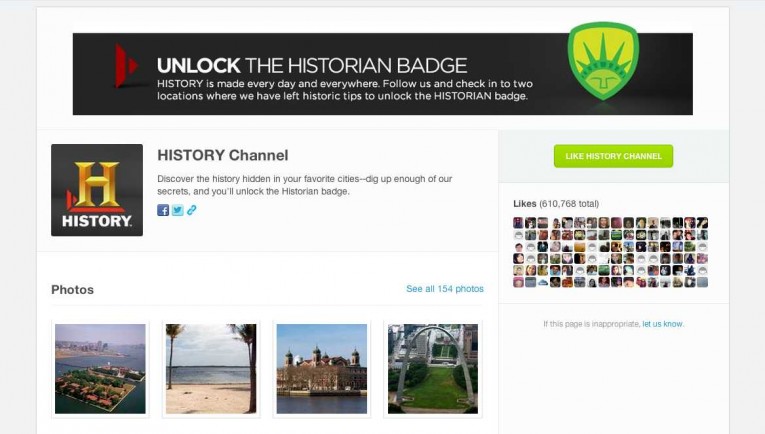
Task: Click the Photos section heading
Action: pyautogui.click(x=72, y=290)
